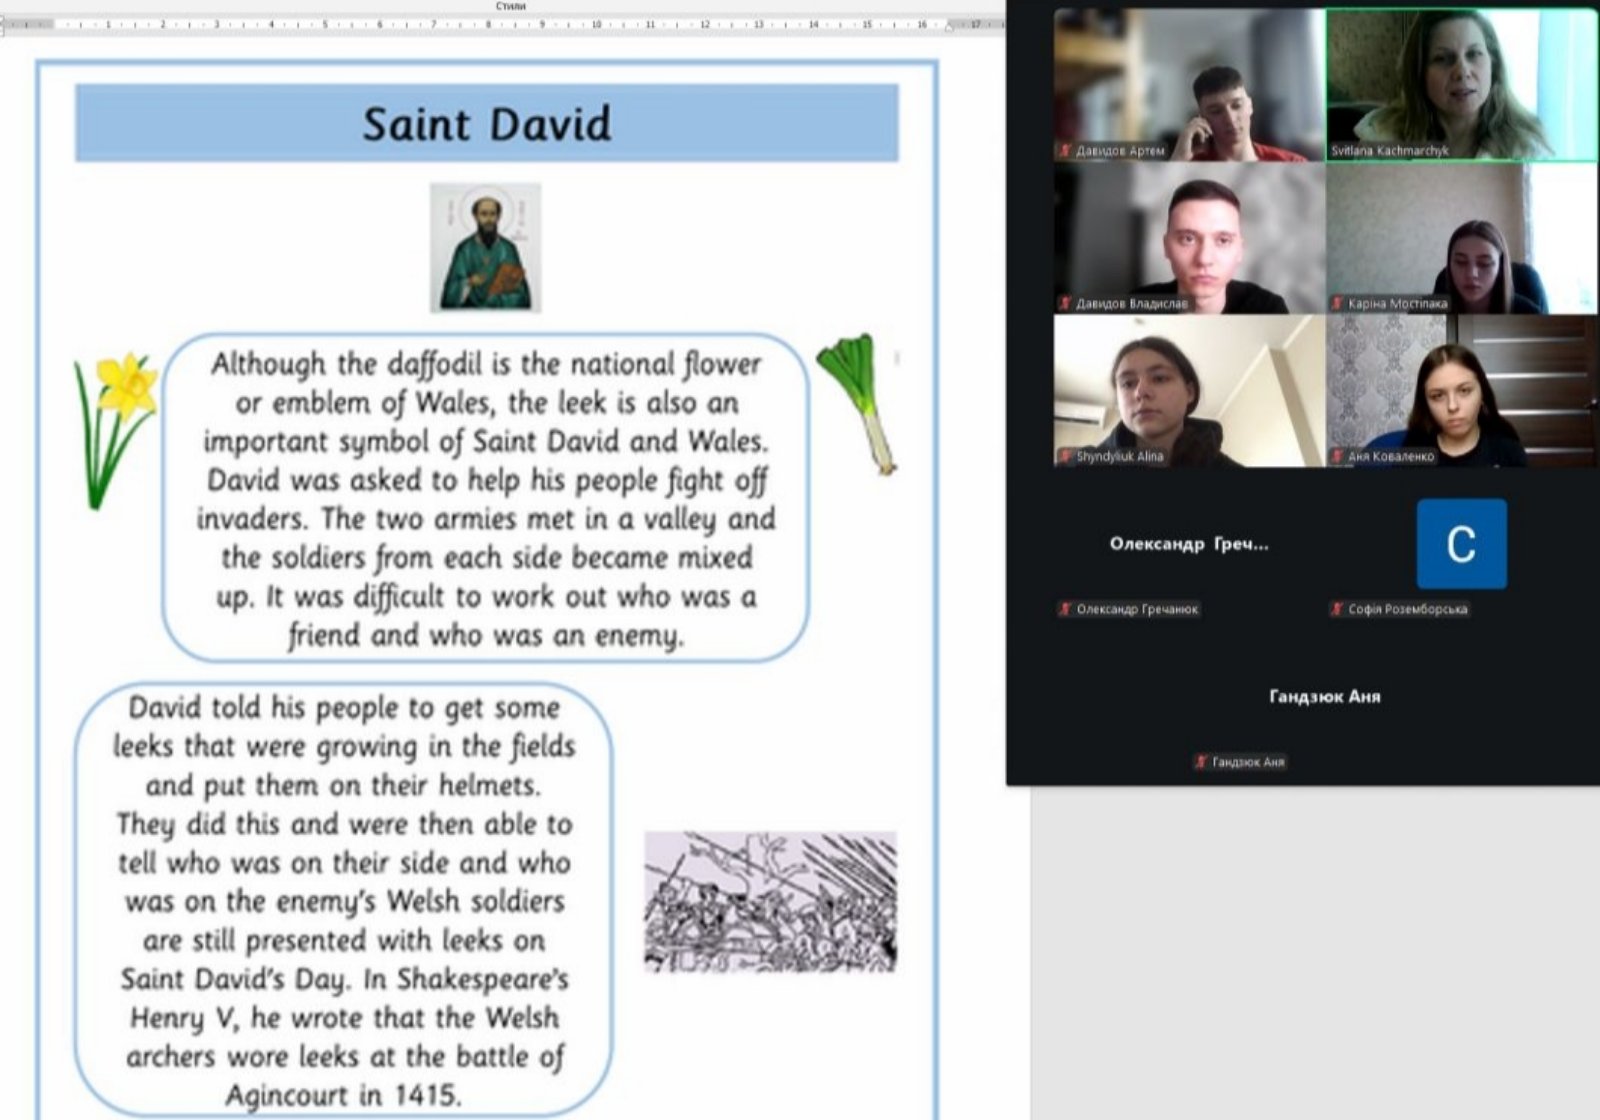Image resolution: width=1600 pixels, height=1120 pixels.
Task: Click the line 'David told his people to get some'
Action: click(343, 708)
